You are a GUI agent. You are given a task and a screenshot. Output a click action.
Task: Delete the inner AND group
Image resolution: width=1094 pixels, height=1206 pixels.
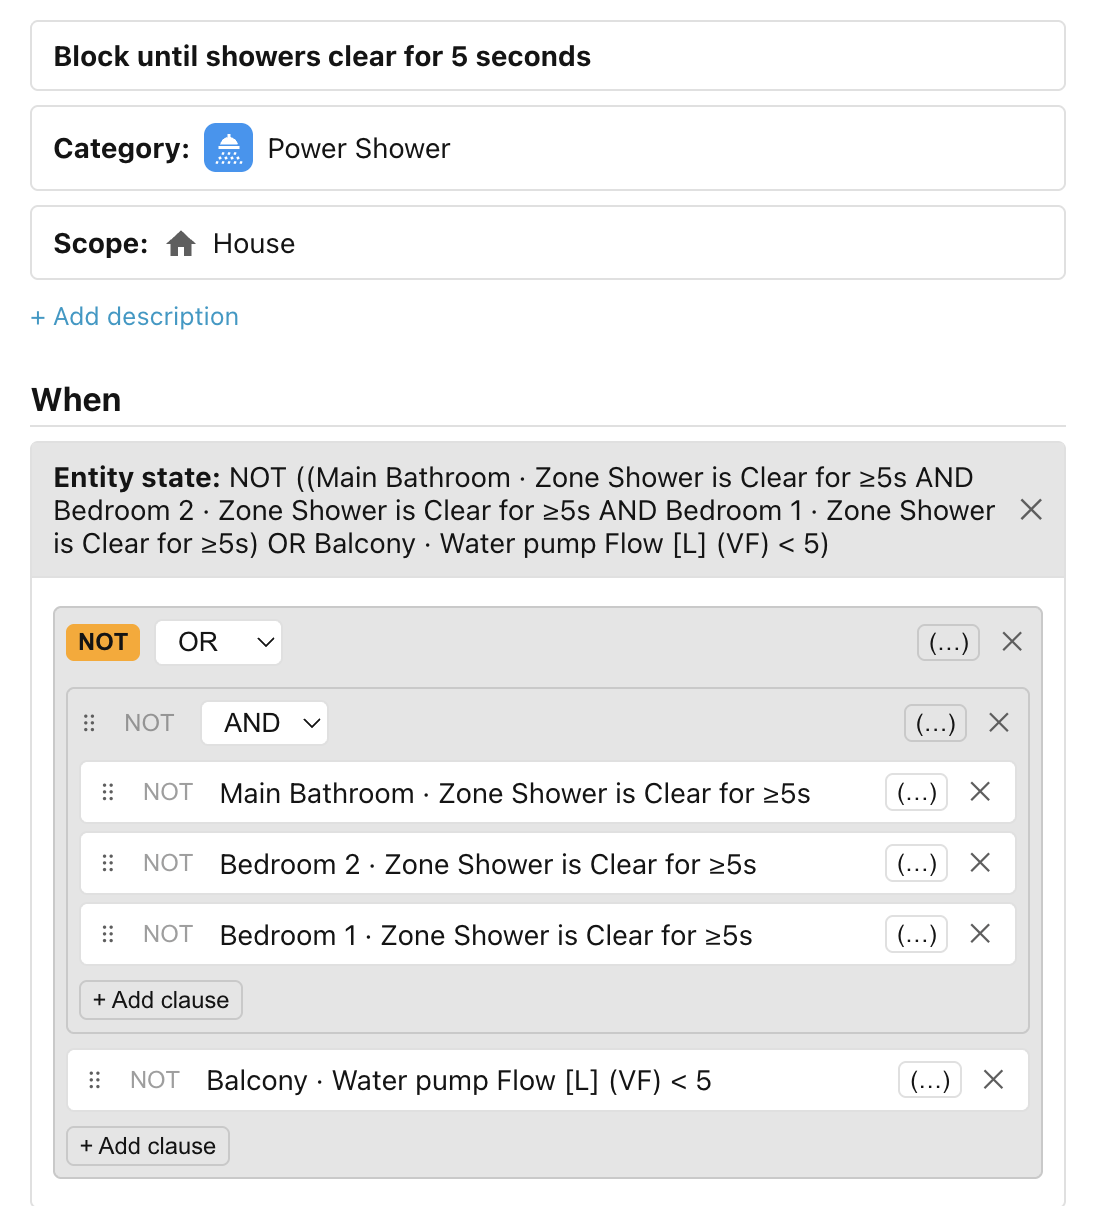pyautogui.click(x=999, y=723)
